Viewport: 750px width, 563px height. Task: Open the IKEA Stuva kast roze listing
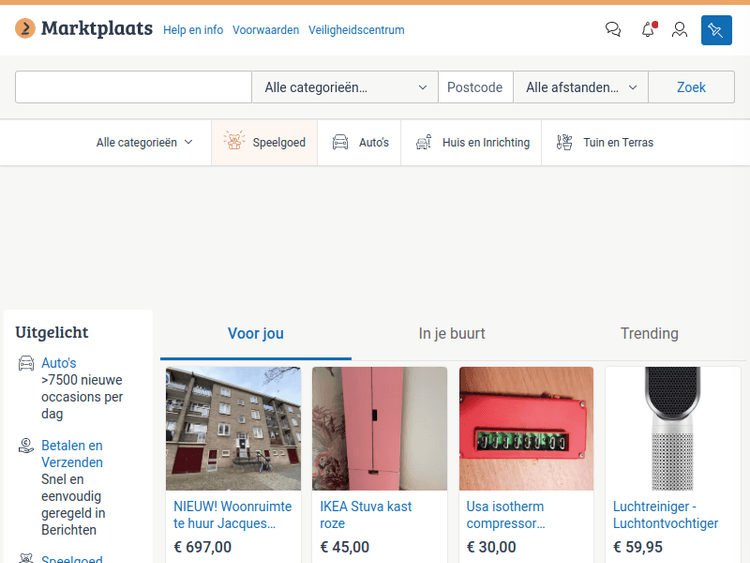(366, 515)
